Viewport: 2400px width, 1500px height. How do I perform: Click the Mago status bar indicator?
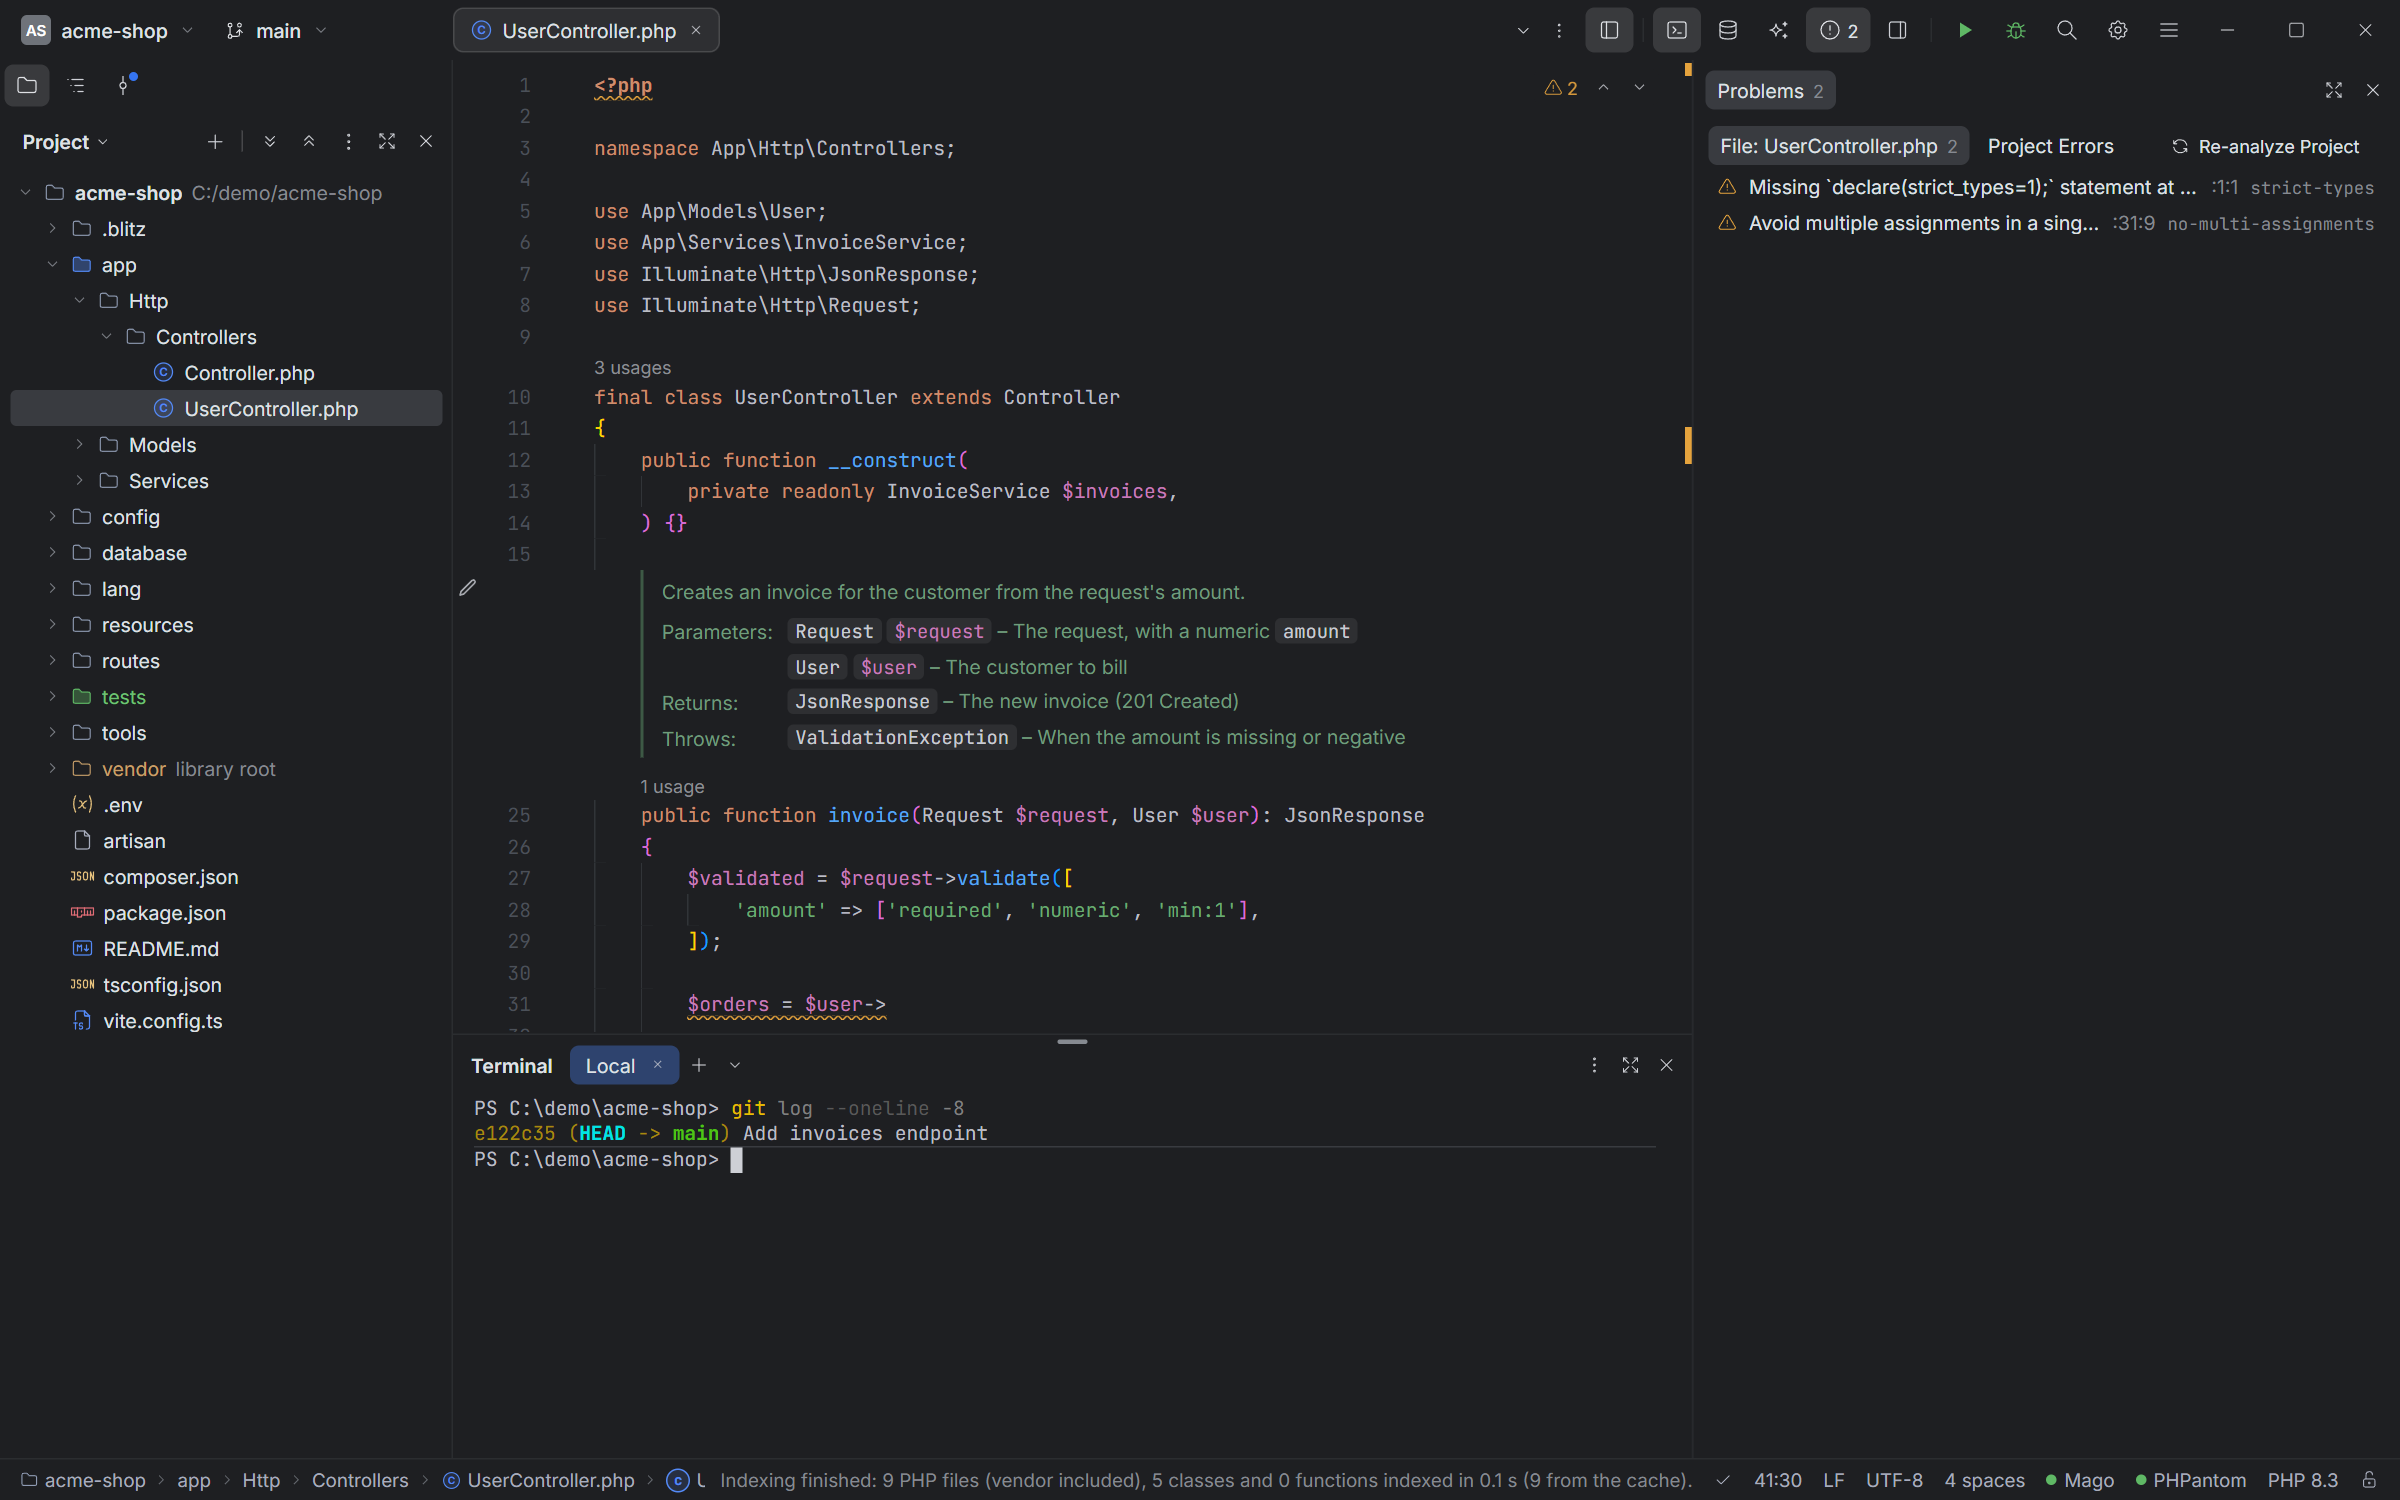click(x=2079, y=1480)
